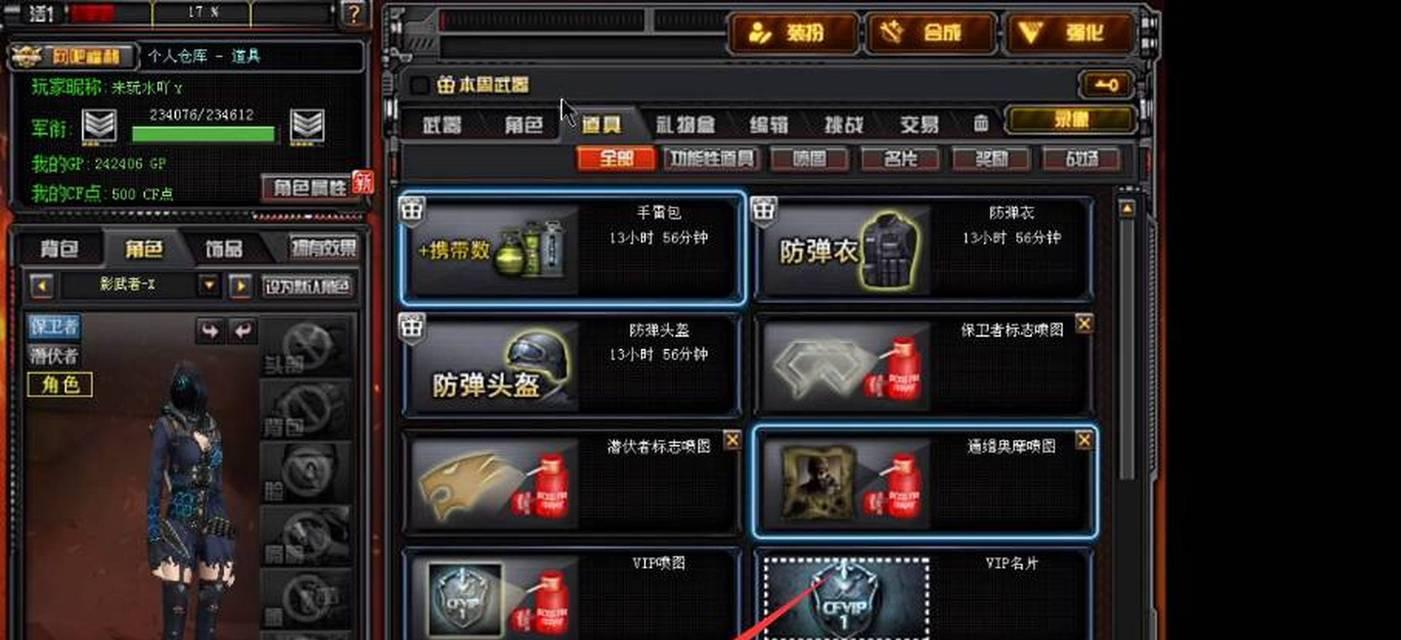Click the 设为默认角色 button

pyautogui.click(x=307, y=286)
